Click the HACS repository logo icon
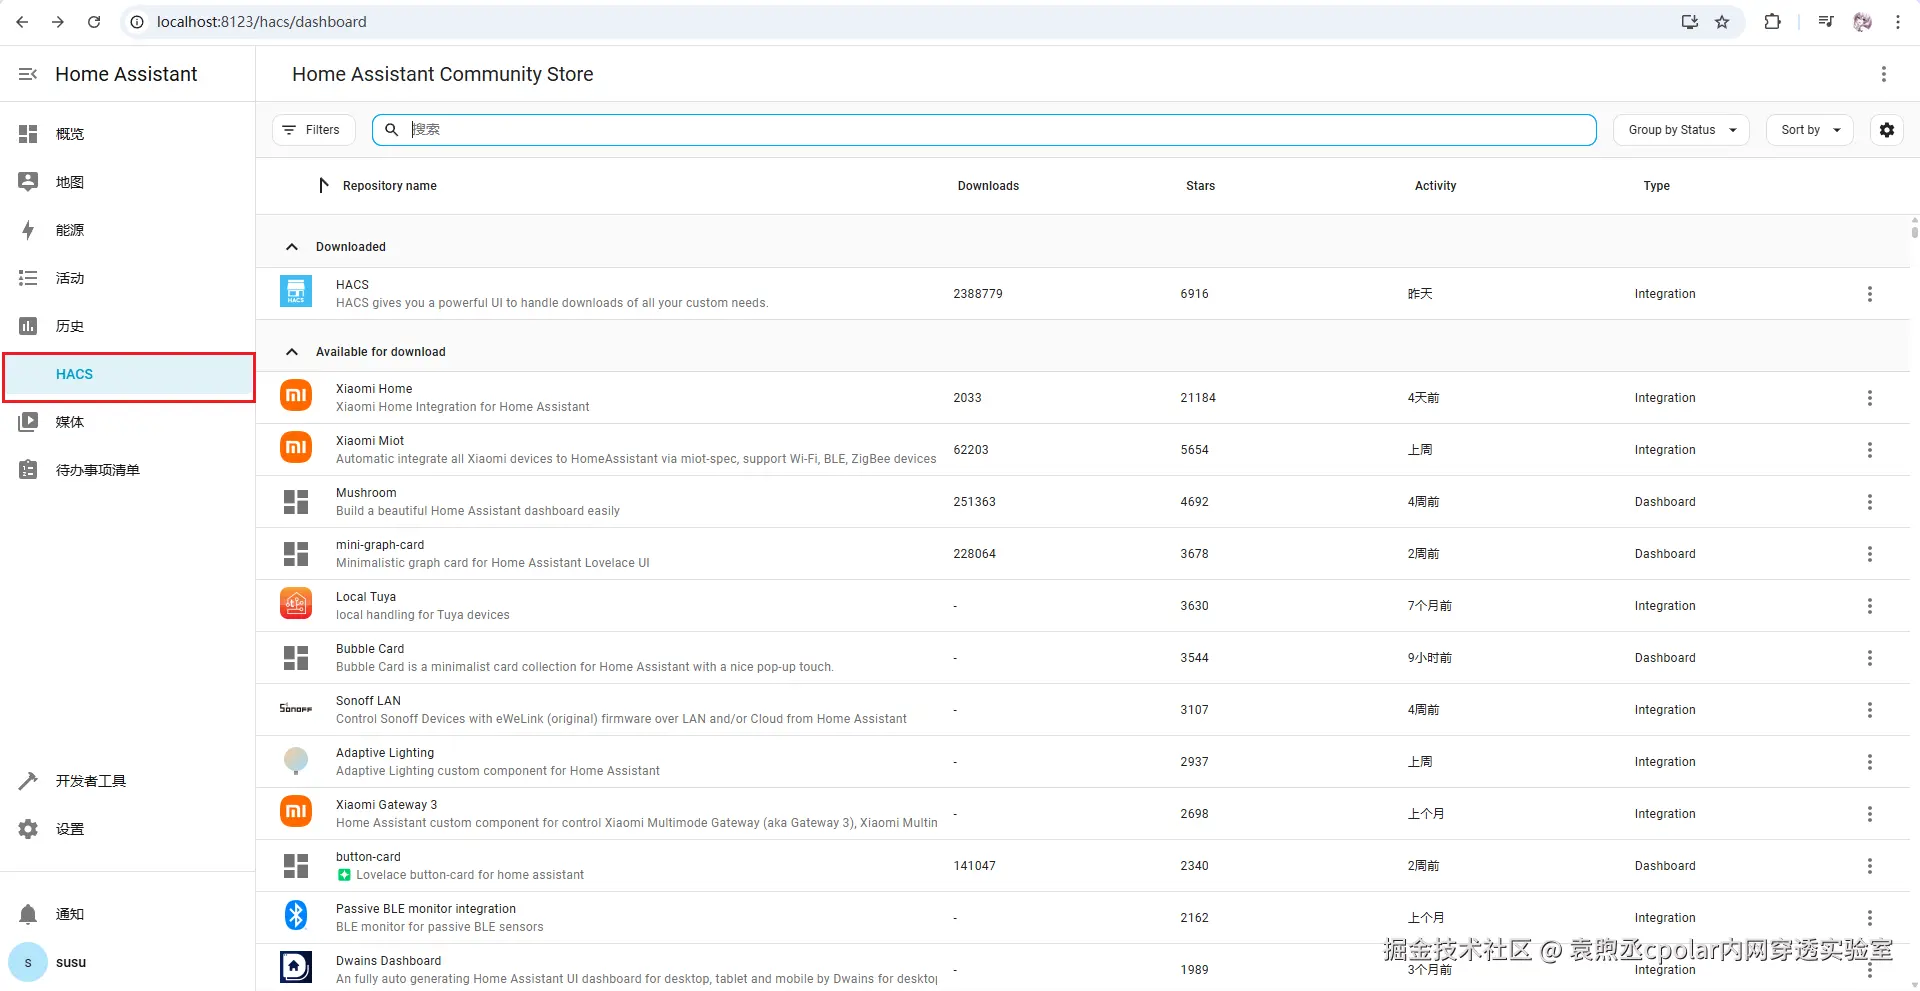The height and width of the screenshot is (991, 1920). point(296,291)
